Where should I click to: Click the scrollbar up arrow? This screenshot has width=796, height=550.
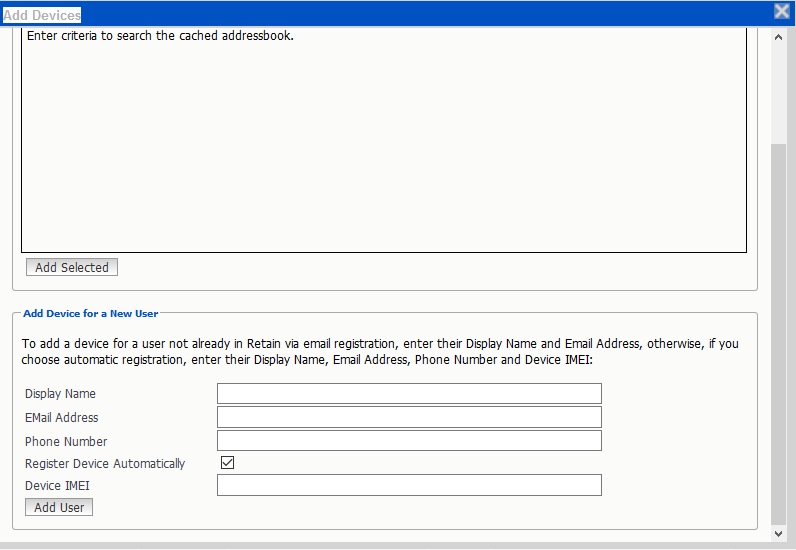point(779,35)
